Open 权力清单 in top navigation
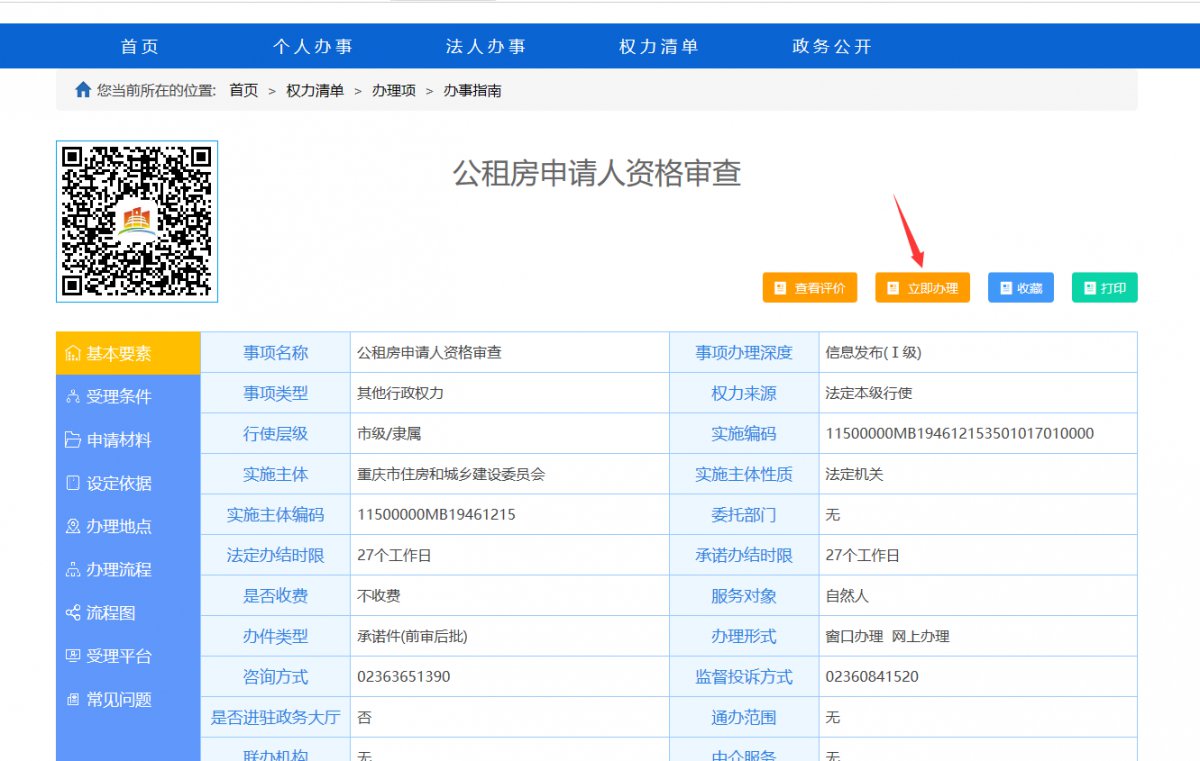This screenshot has width=1200, height=761. coord(659,47)
